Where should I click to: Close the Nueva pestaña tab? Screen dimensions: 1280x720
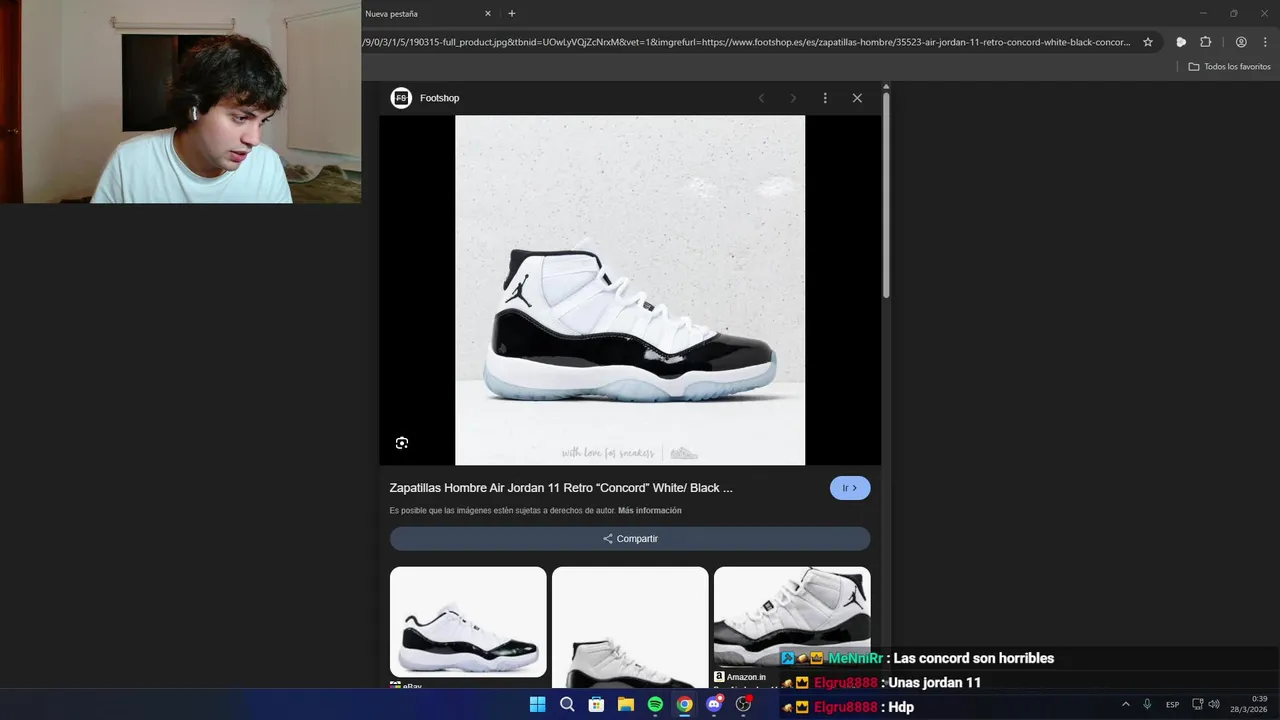point(488,14)
